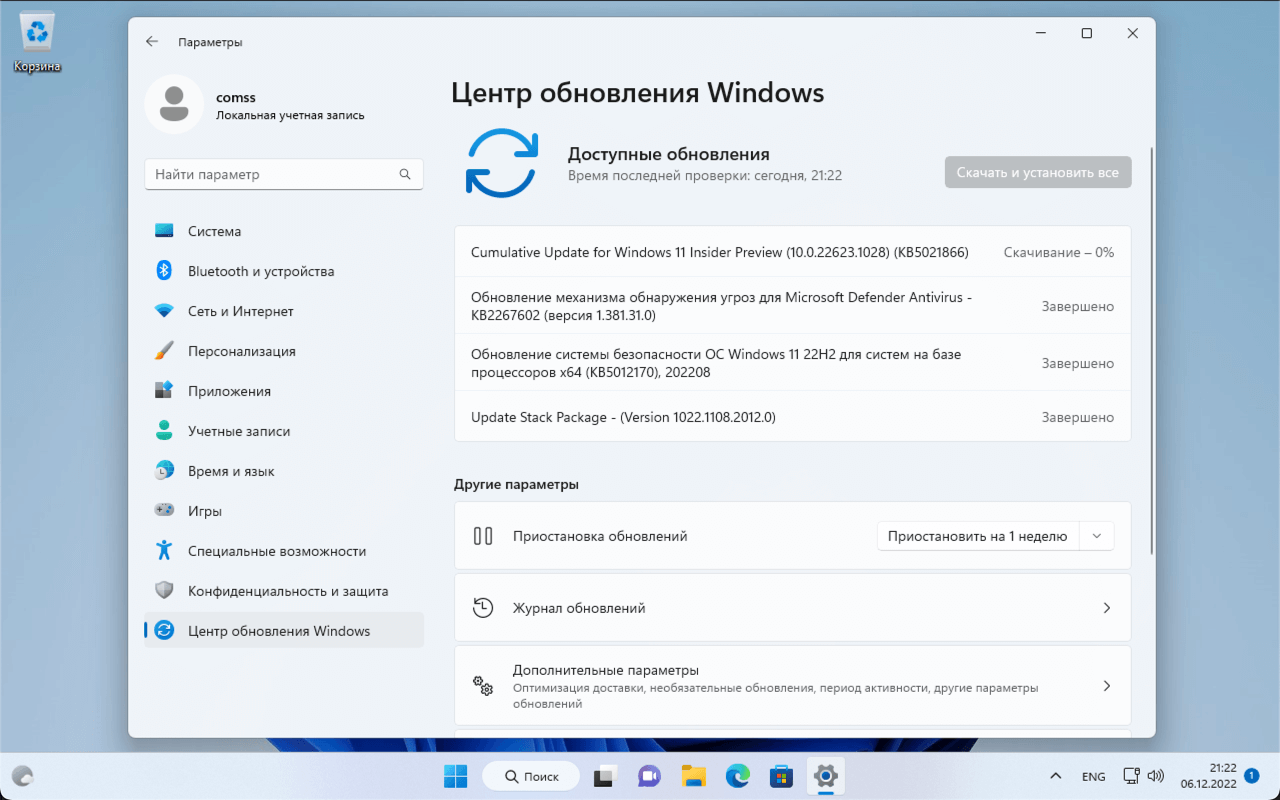Expand the pause duration dropdown arrow
The image size is (1280, 800).
coord(1097,536)
